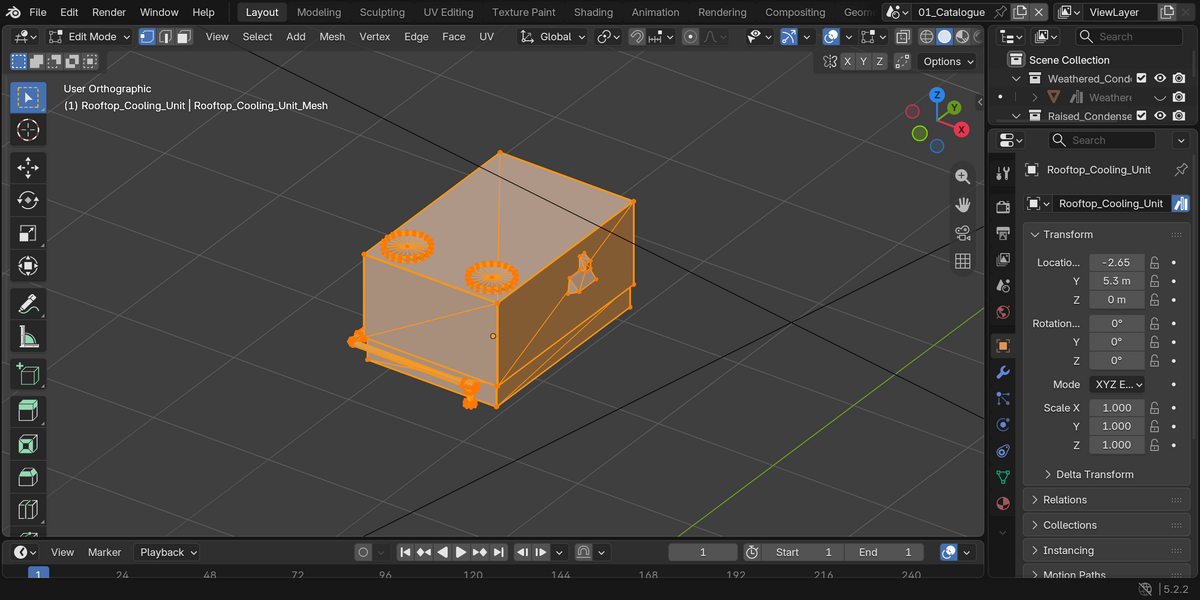Open the Global orientation dropdown
The image size is (1200, 600).
tap(554, 36)
